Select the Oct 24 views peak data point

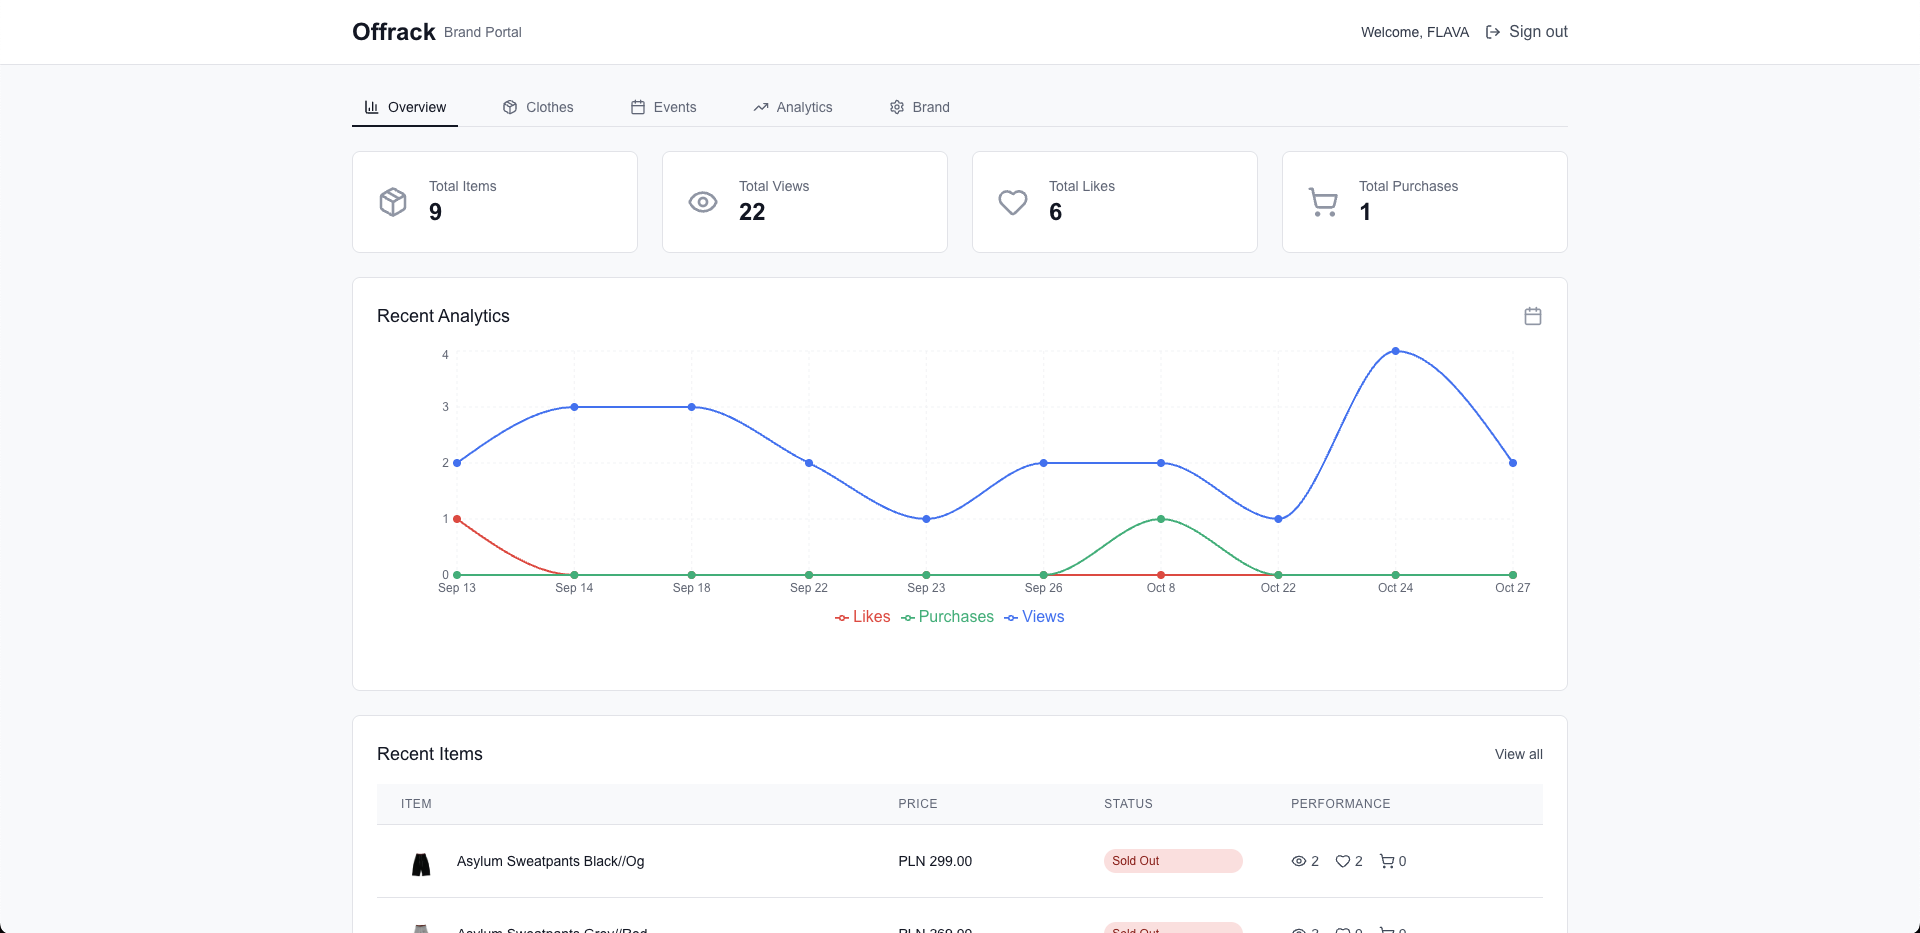(x=1395, y=351)
